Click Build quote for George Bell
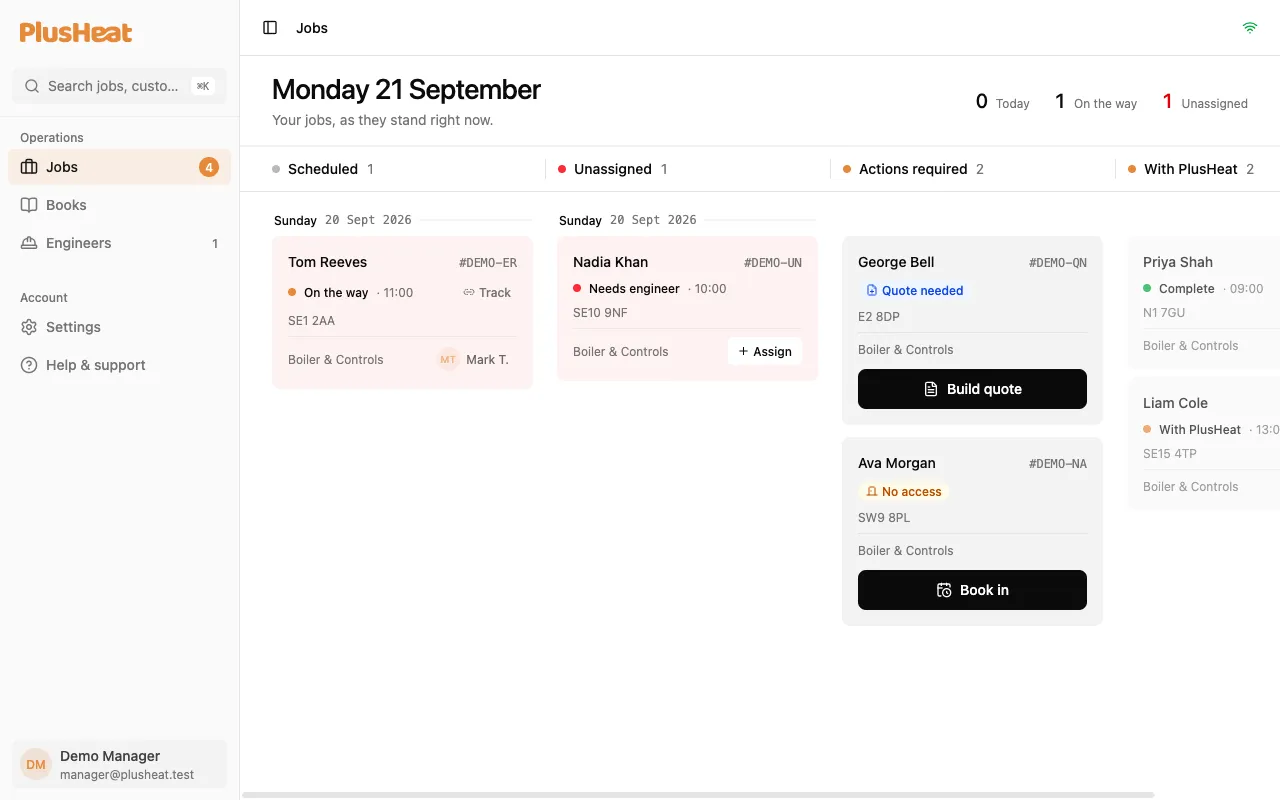Viewport: 1280px width, 800px height. pyautogui.click(x=972, y=389)
